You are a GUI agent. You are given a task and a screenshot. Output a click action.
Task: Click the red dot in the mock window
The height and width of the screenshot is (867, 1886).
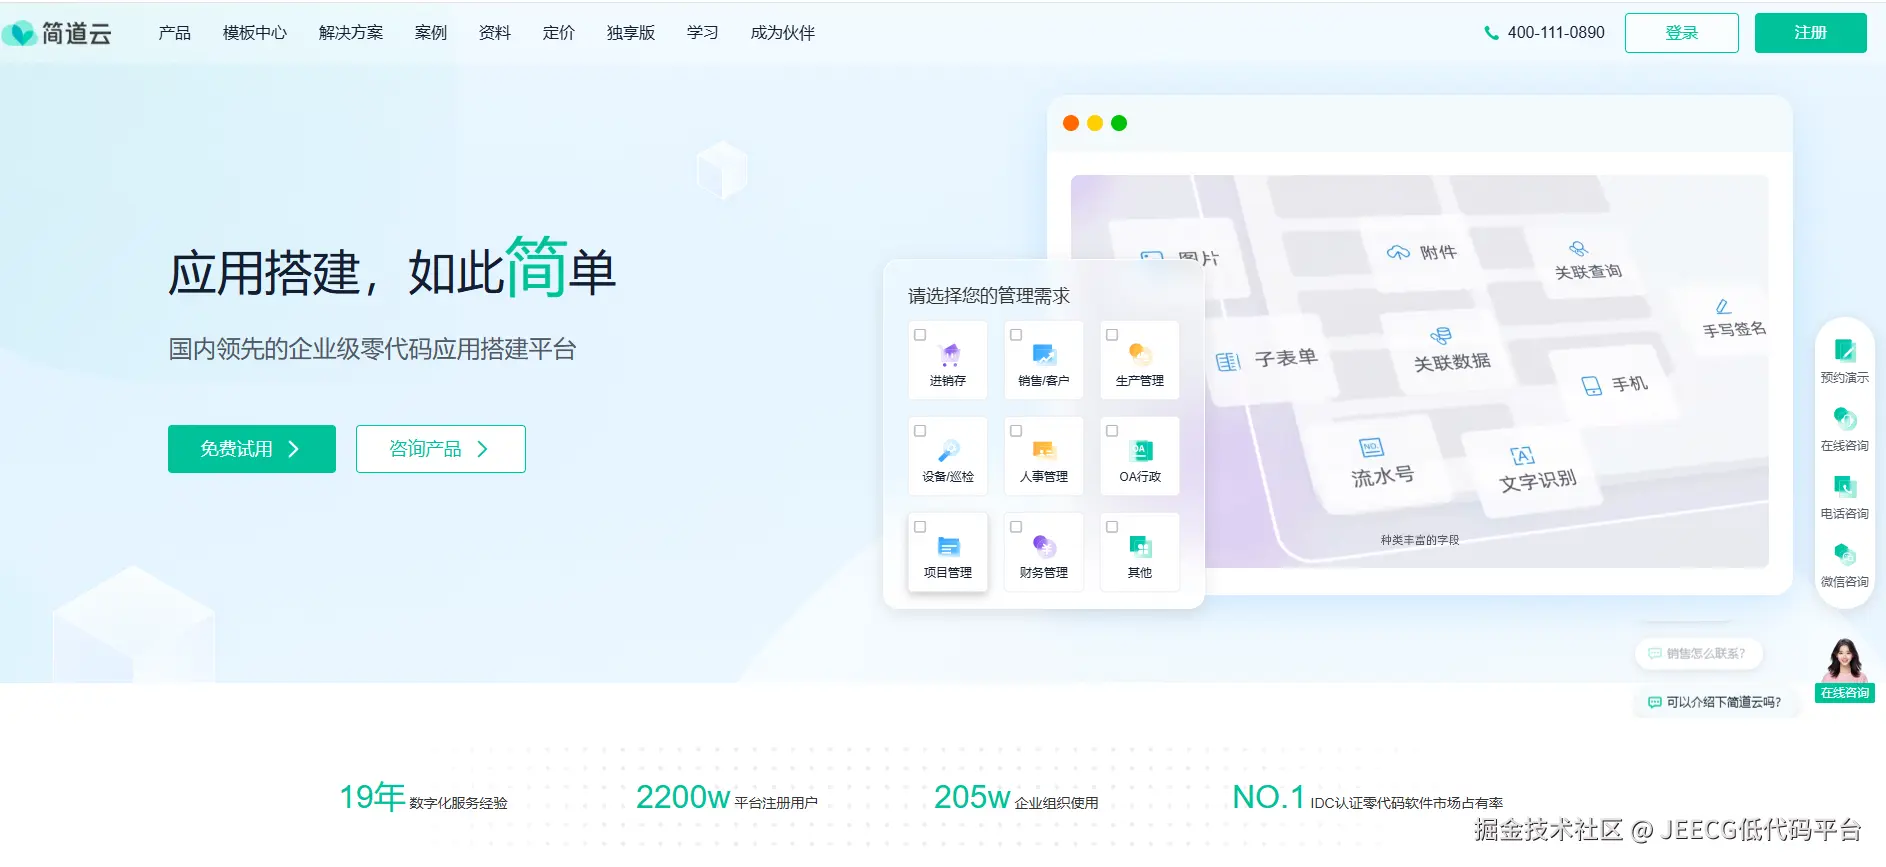1071,123
